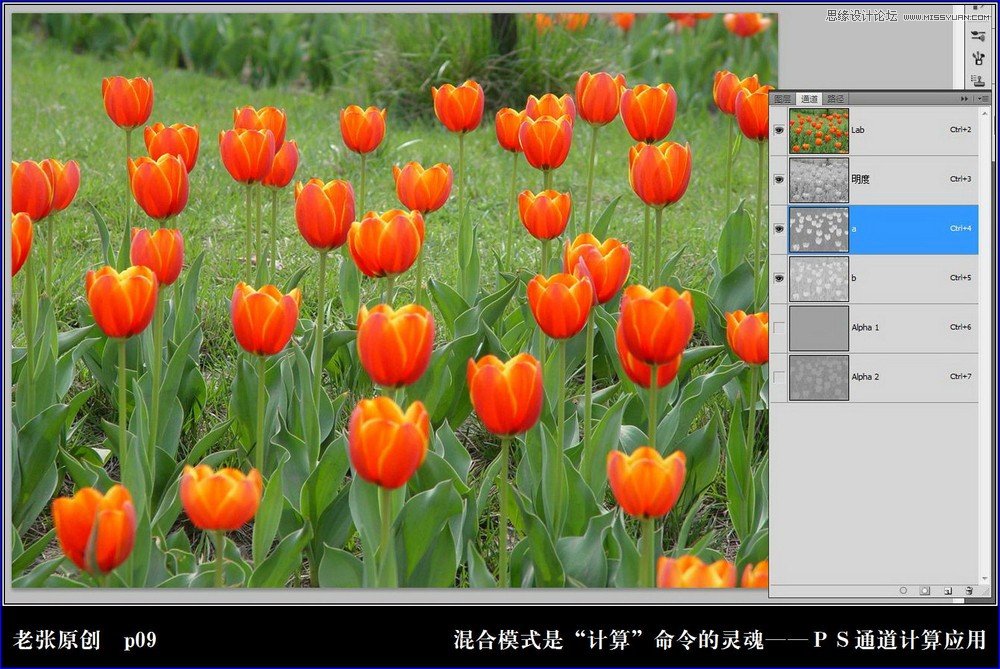Select the 'Lab' channel name

[858, 130]
